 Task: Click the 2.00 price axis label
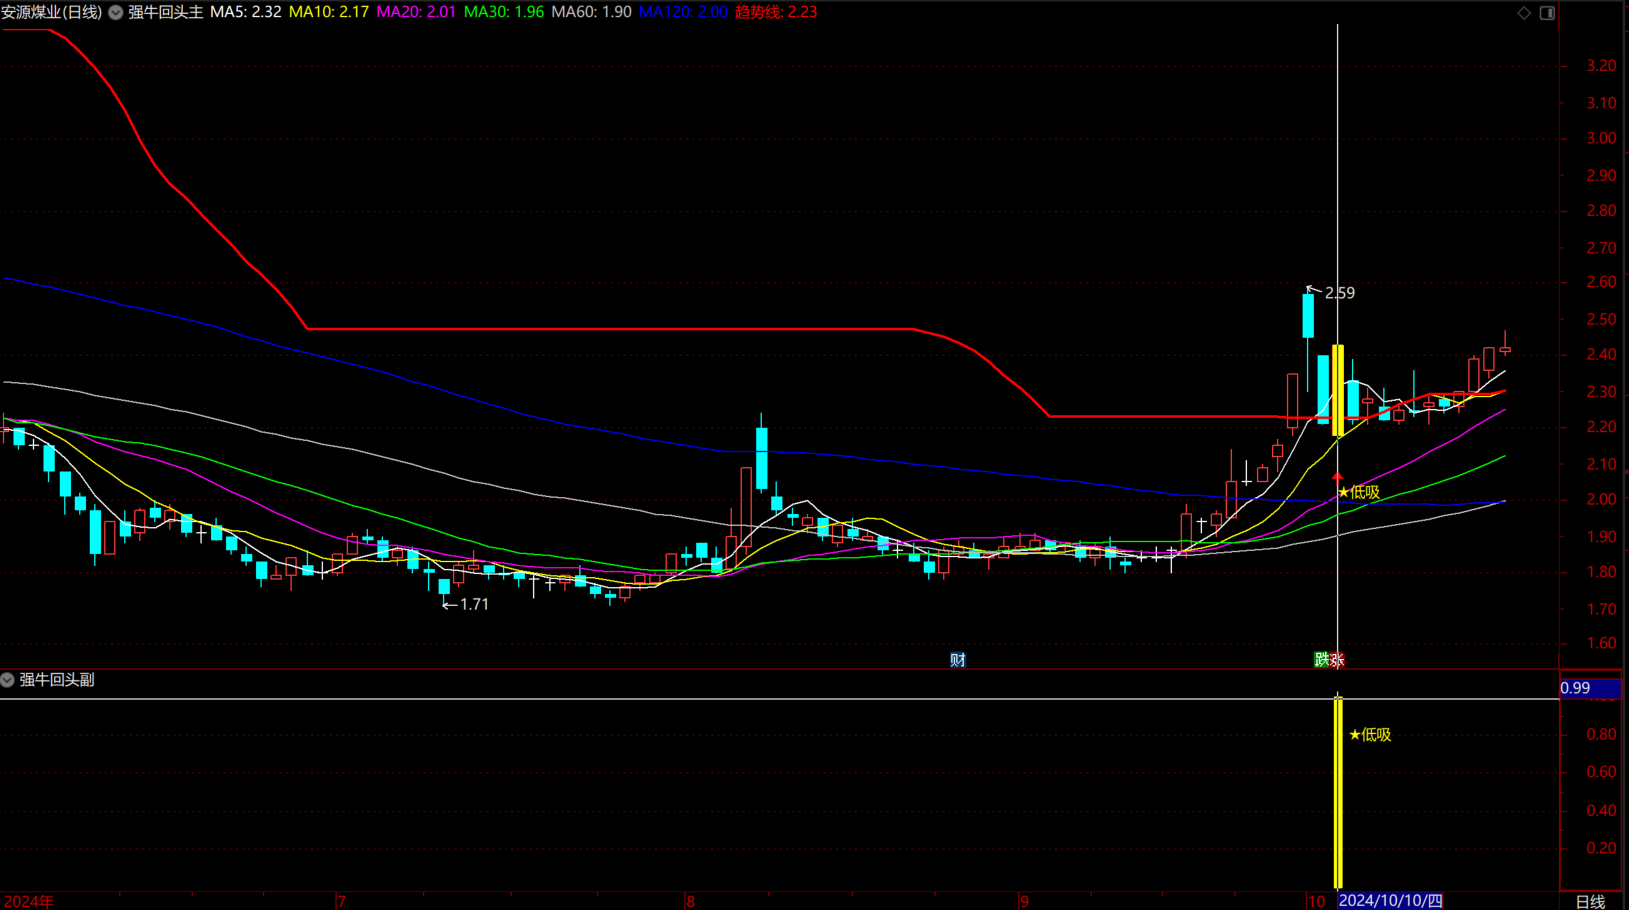[1601, 500]
